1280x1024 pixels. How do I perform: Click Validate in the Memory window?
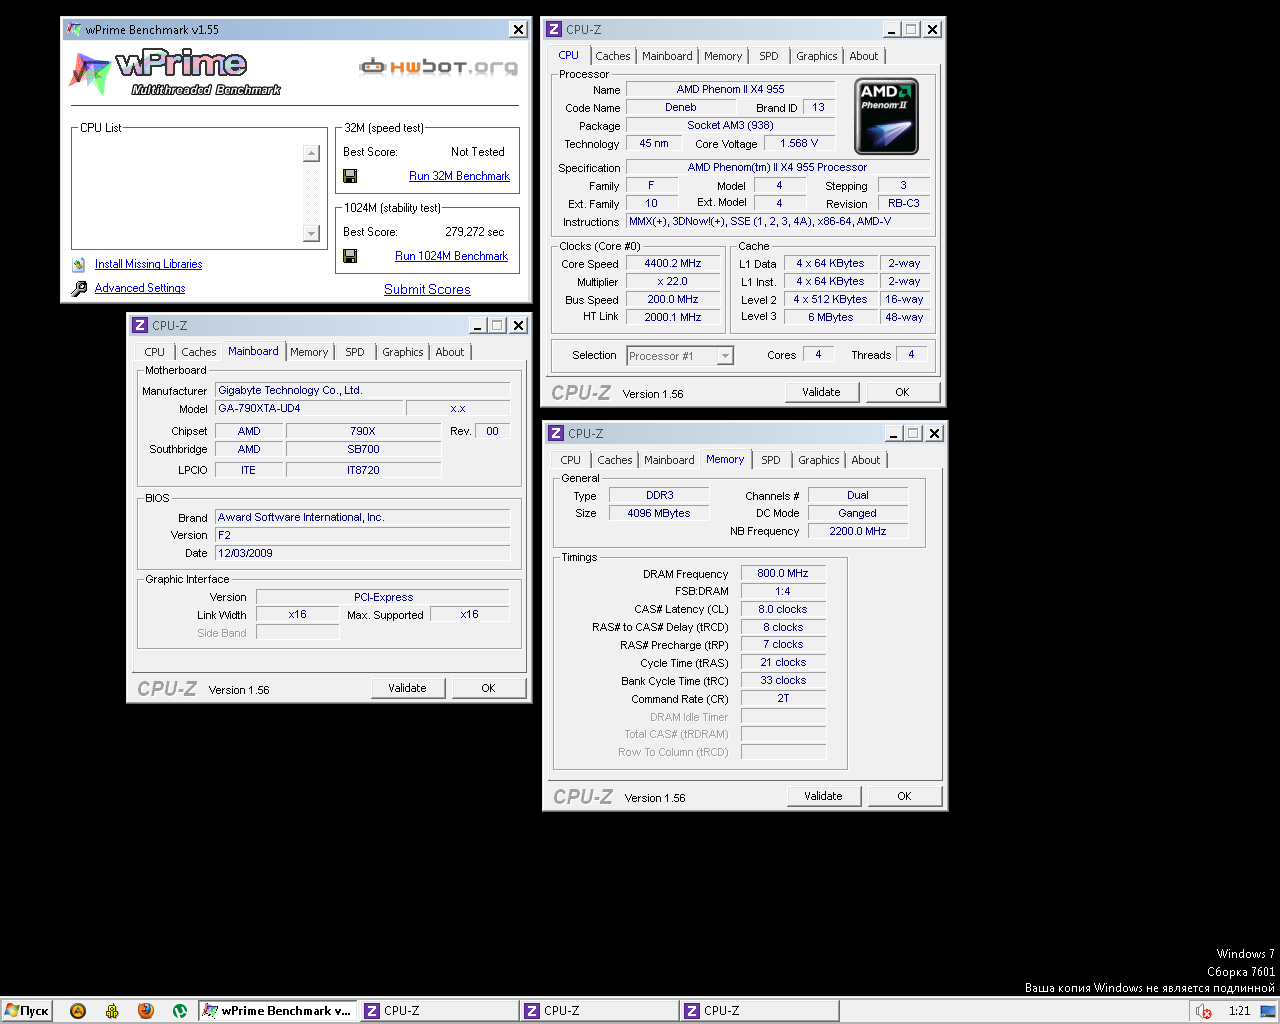[x=823, y=796]
